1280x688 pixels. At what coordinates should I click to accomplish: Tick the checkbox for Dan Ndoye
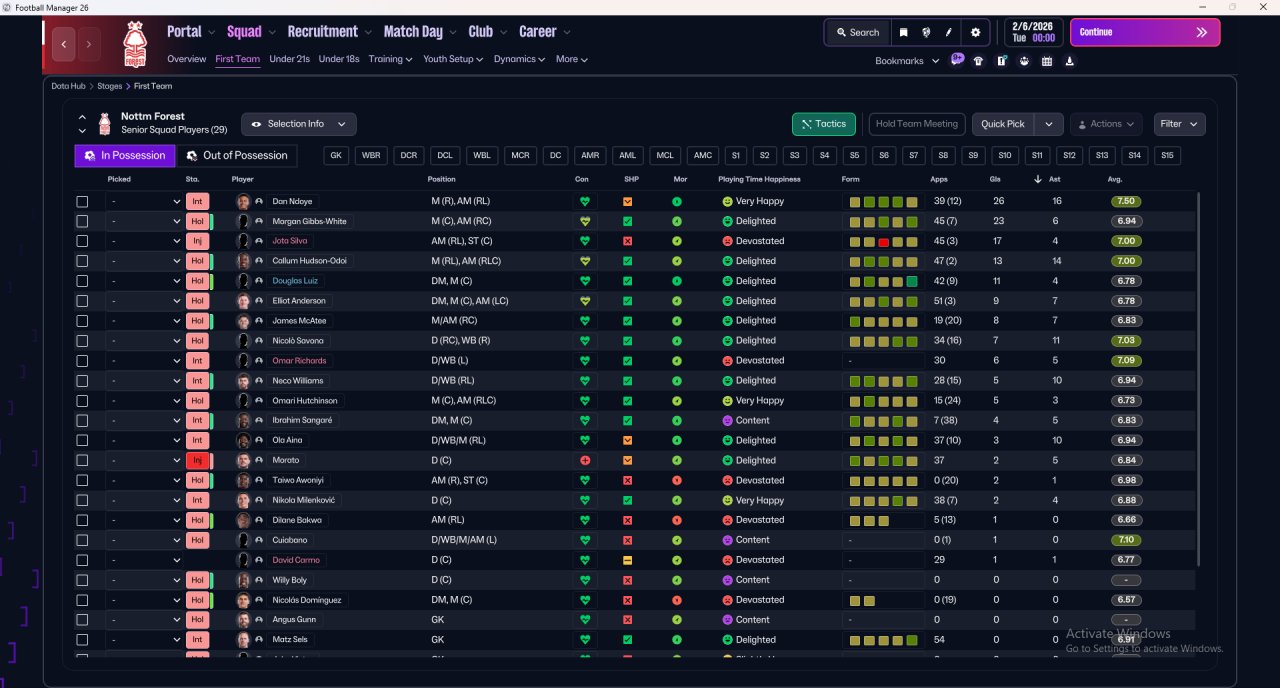click(82, 201)
